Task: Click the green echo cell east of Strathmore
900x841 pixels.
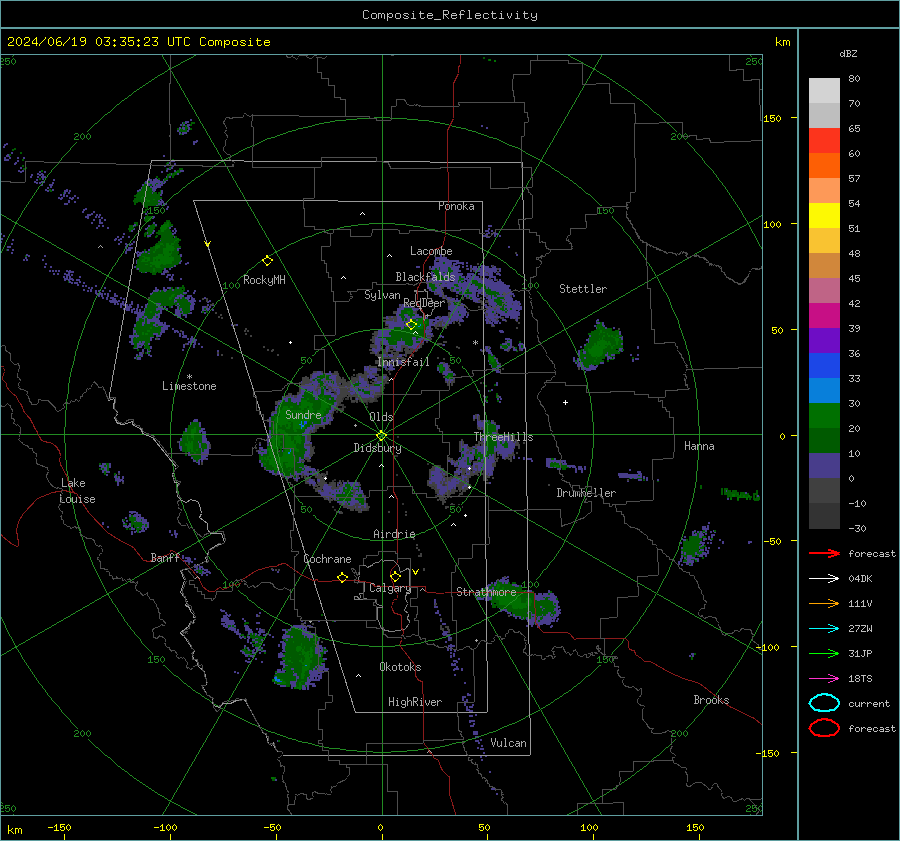Action: coord(522,603)
